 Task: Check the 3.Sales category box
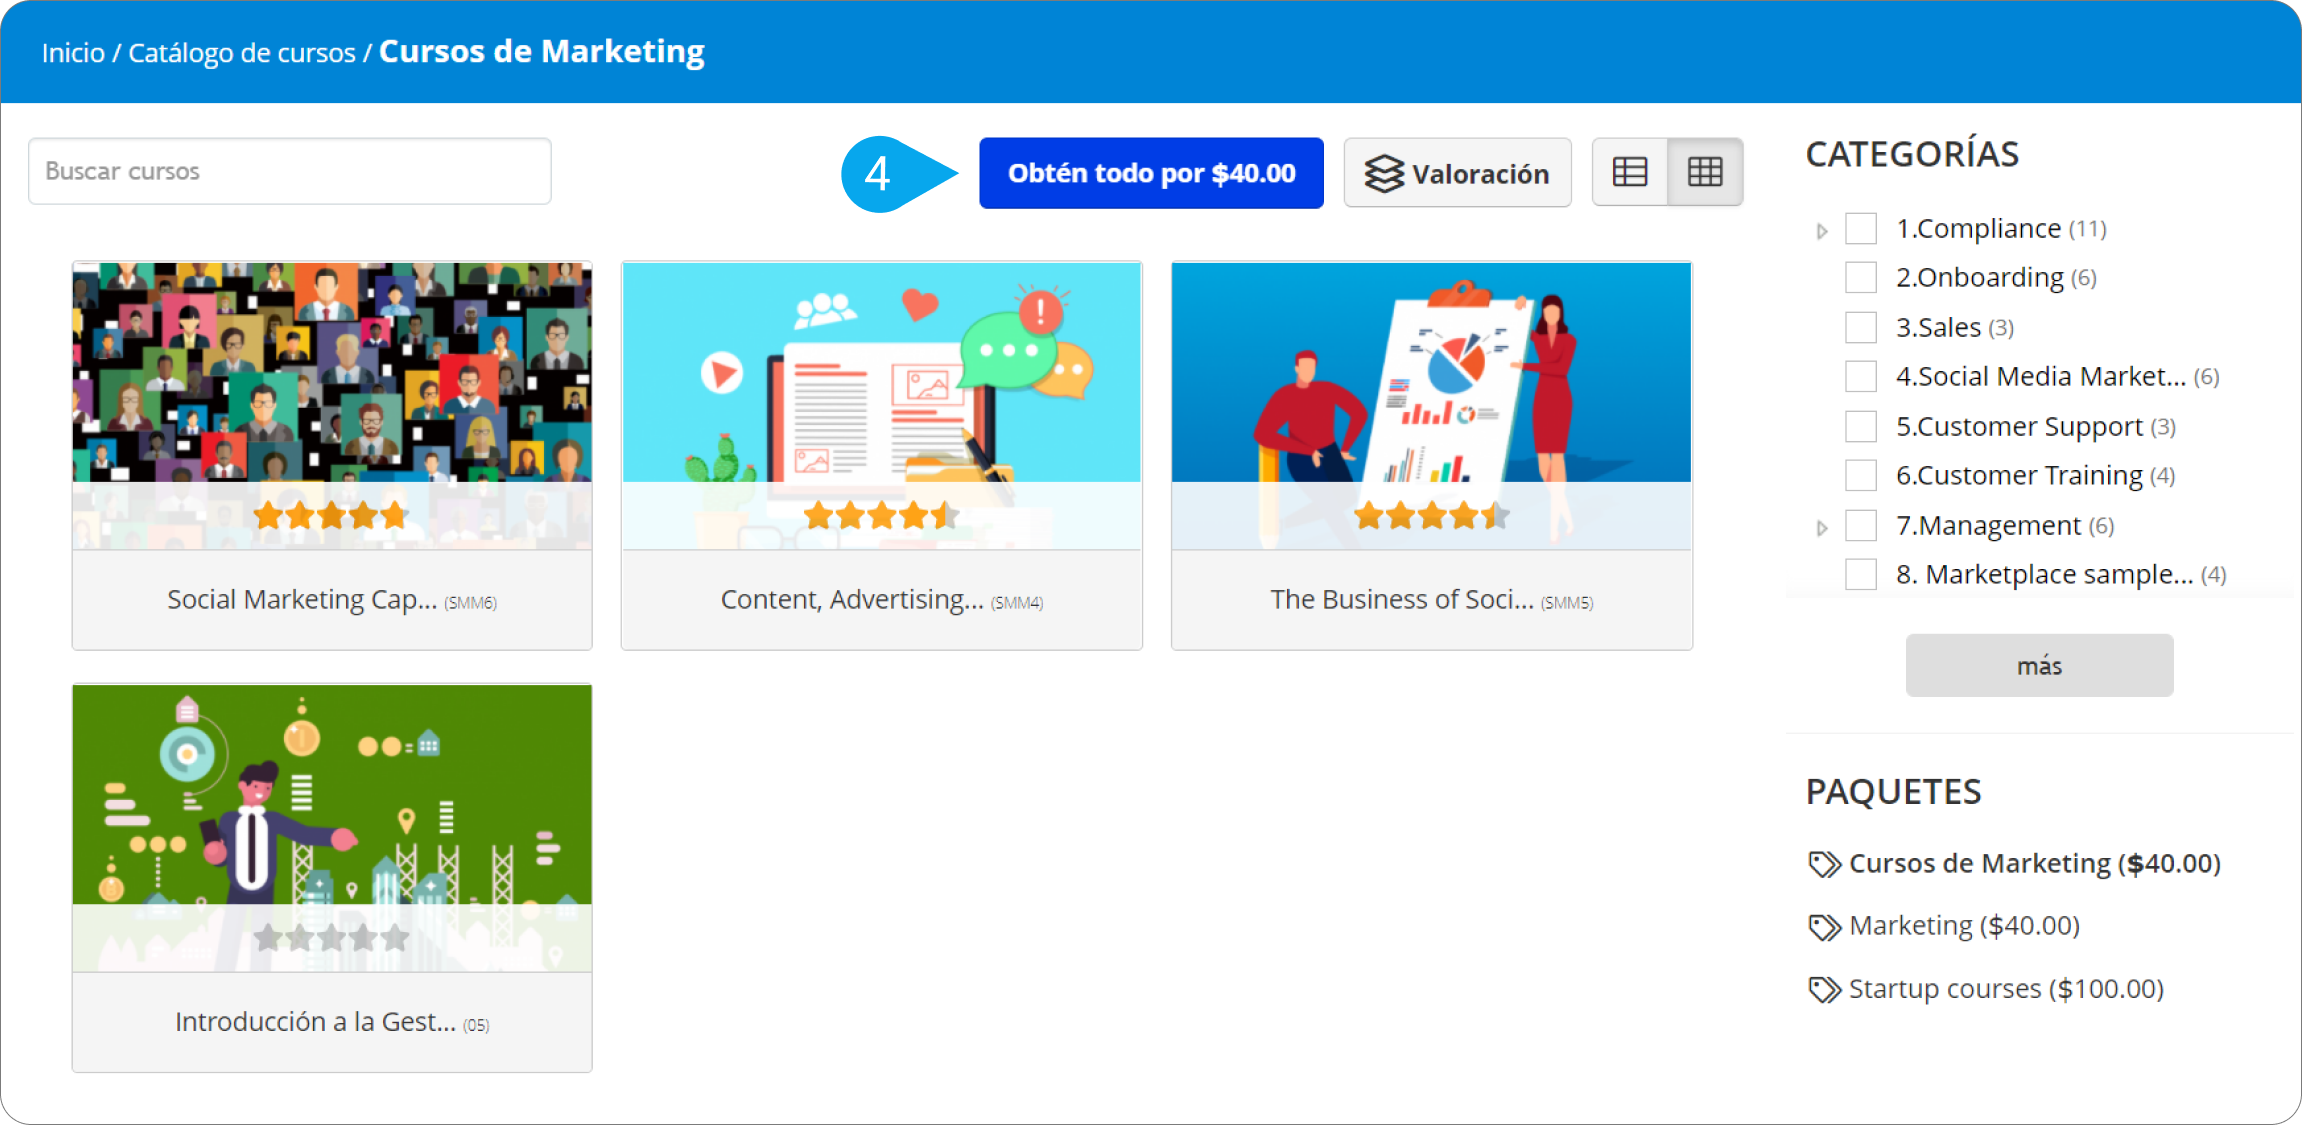click(1861, 327)
